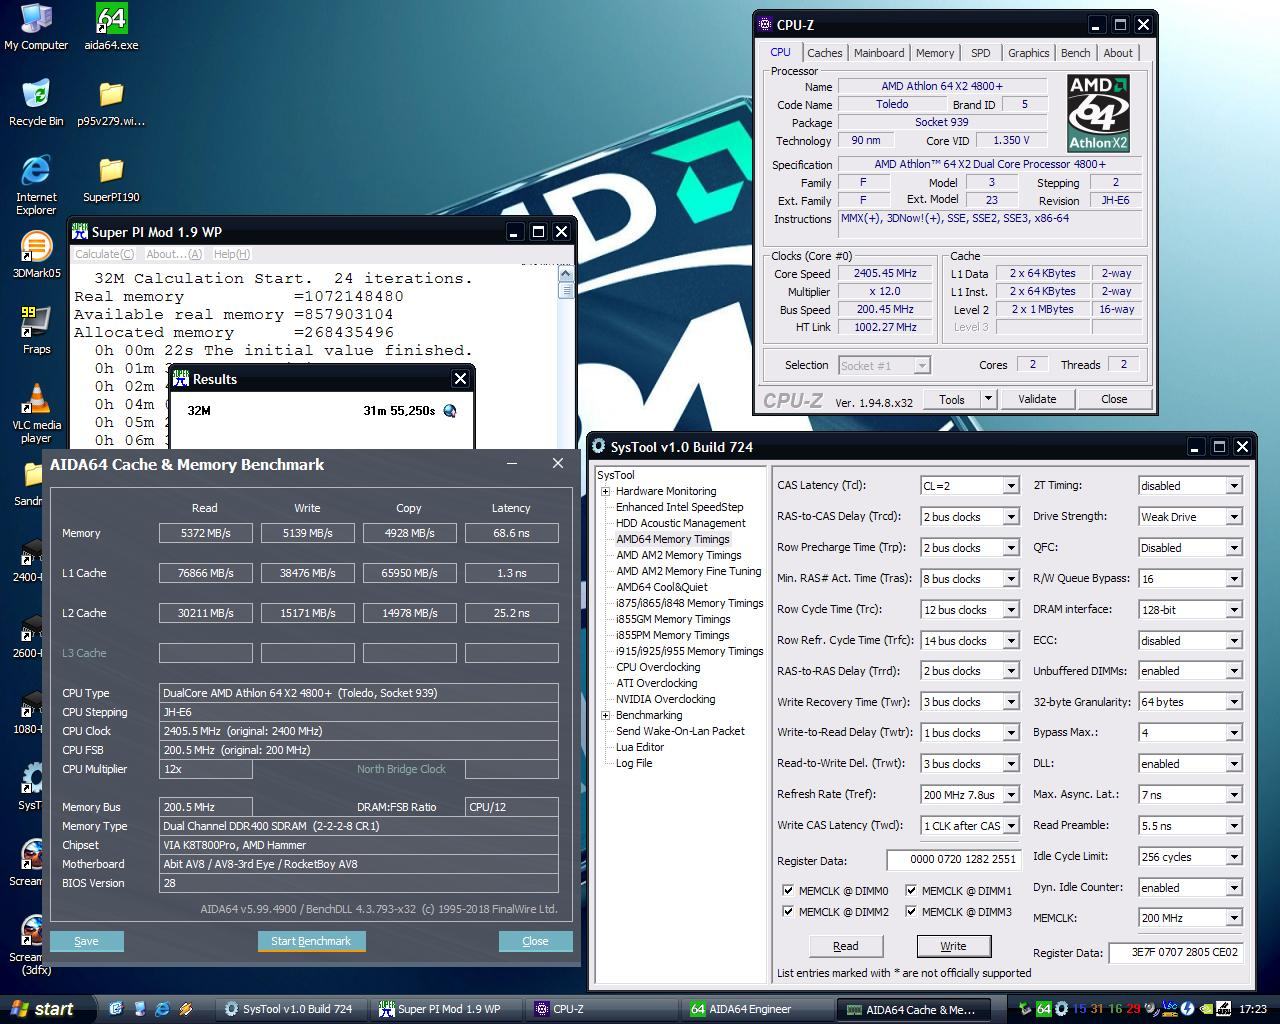This screenshot has width=1280, height=1024.
Task: Expand the Benchmarking tree node
Action: point(605,715)
